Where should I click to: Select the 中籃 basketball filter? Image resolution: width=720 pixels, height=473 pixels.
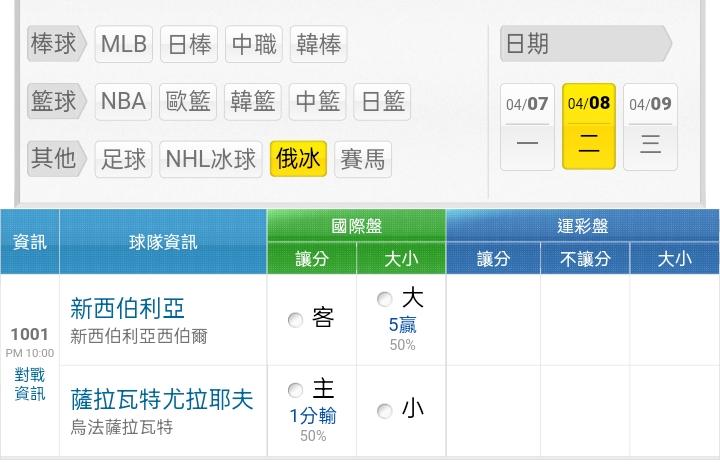[x=318, y=101]
